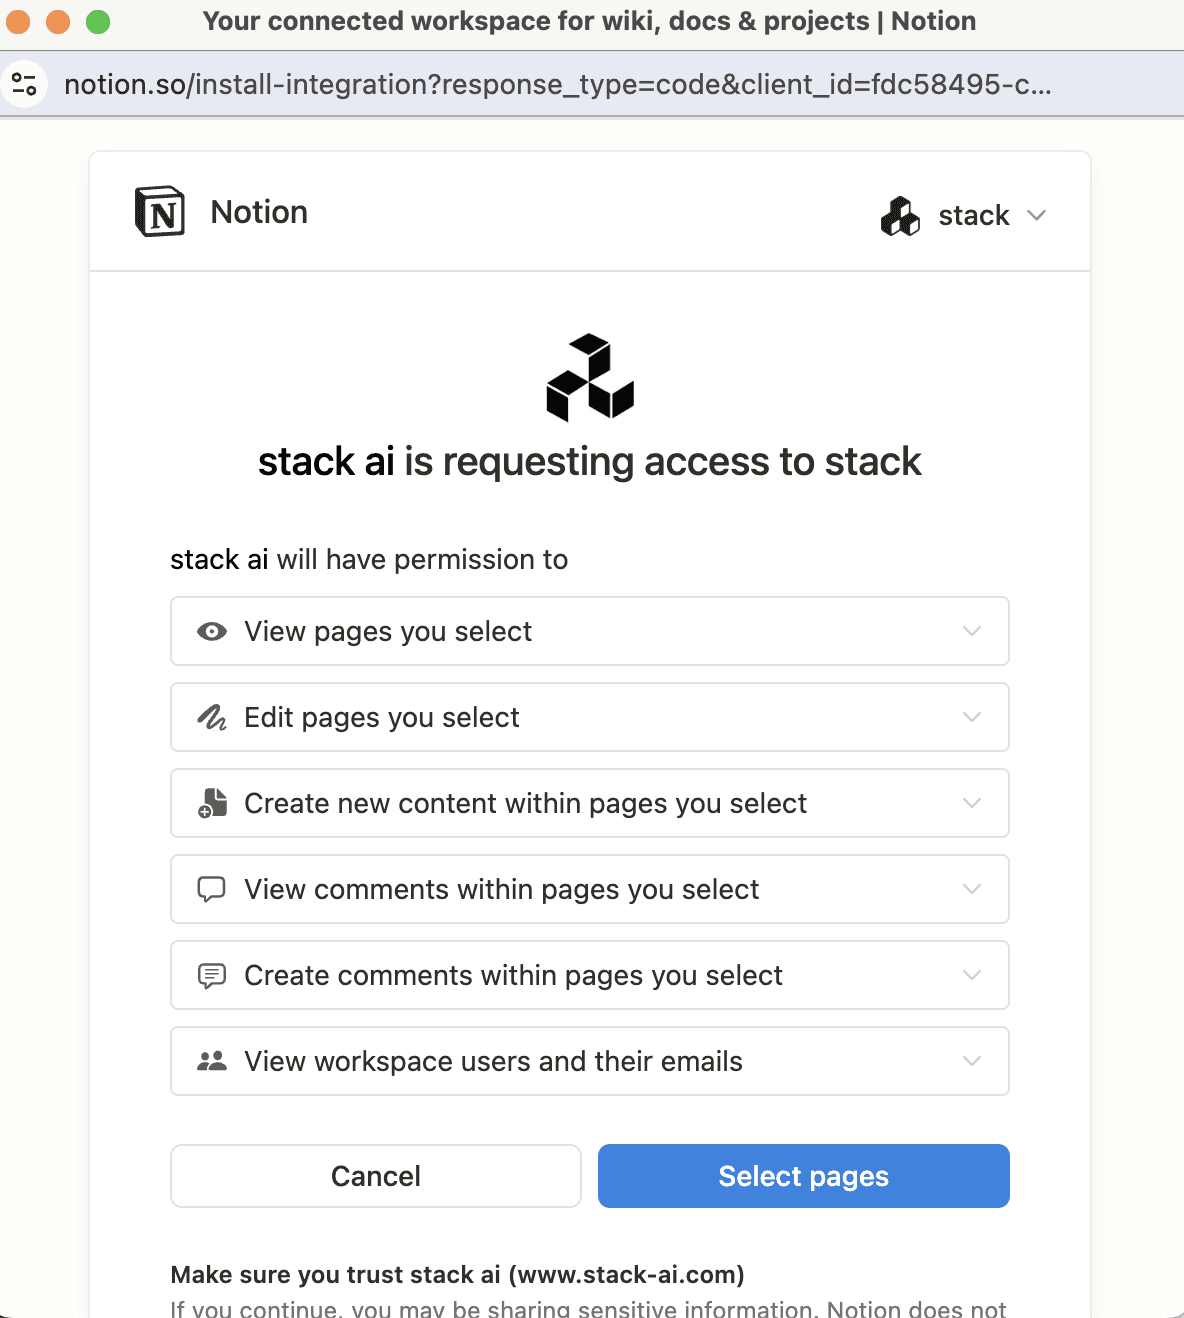Expand Create new content within pages chevron
This screenshot has height=1318, width=1184.
(x=972, y=803)
